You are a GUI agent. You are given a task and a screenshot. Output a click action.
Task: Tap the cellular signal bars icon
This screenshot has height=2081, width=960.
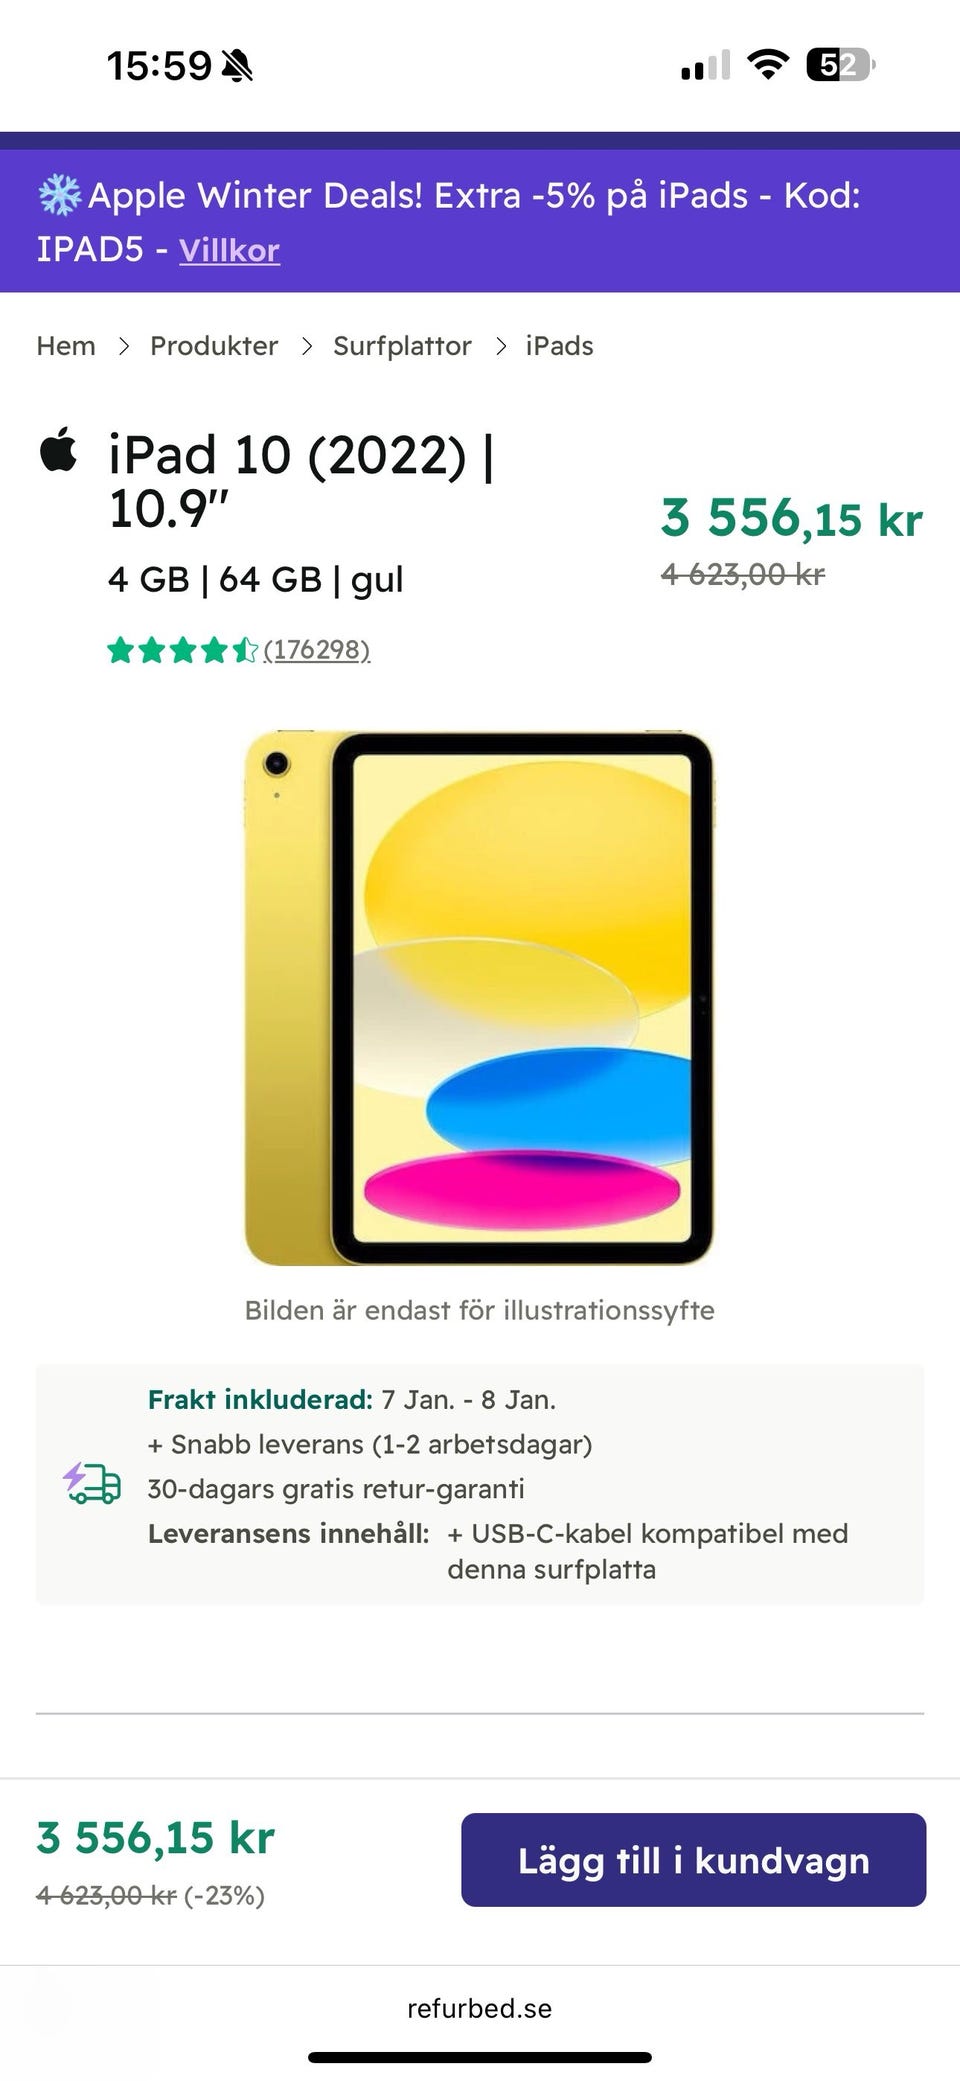point(703,65)
